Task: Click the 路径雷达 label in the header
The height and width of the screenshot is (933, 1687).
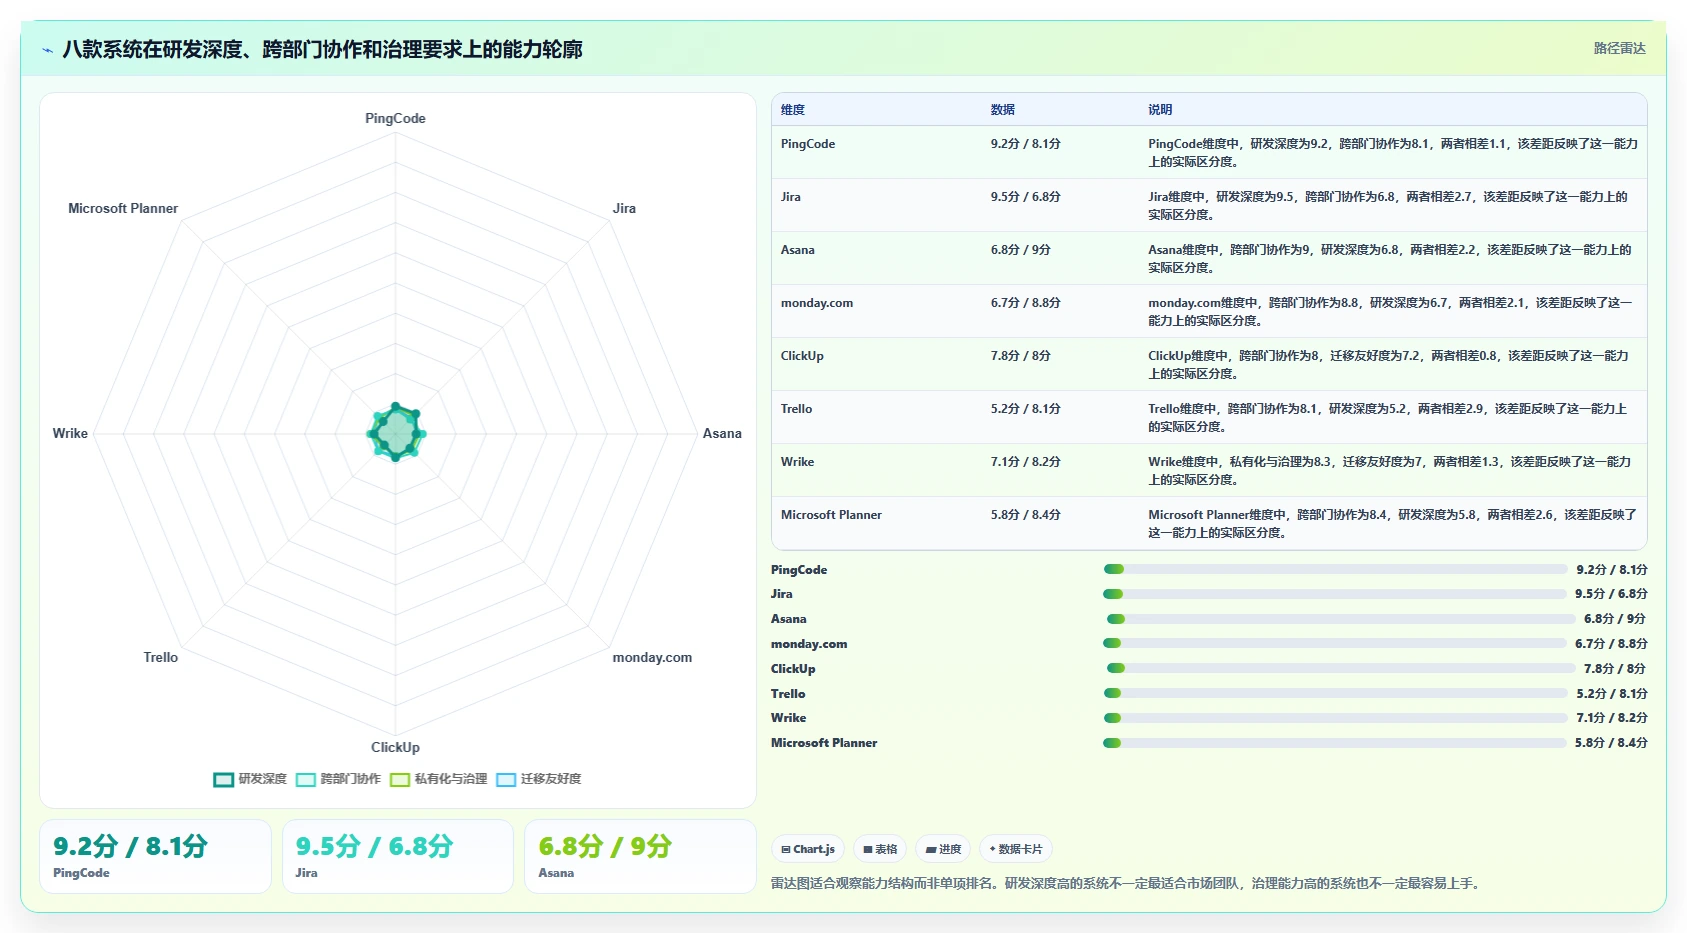Action: coord(1619,48)
